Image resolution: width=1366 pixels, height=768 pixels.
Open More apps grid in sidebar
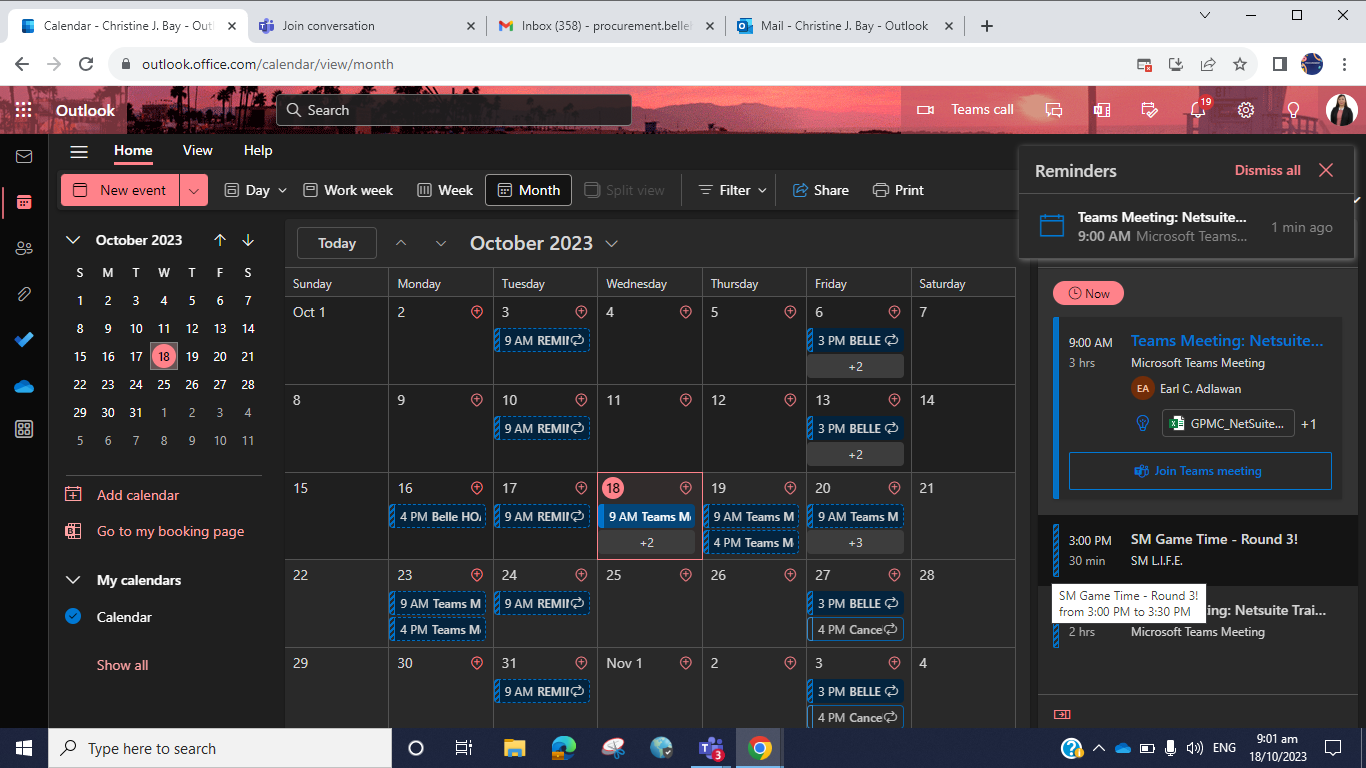point(24,429)
